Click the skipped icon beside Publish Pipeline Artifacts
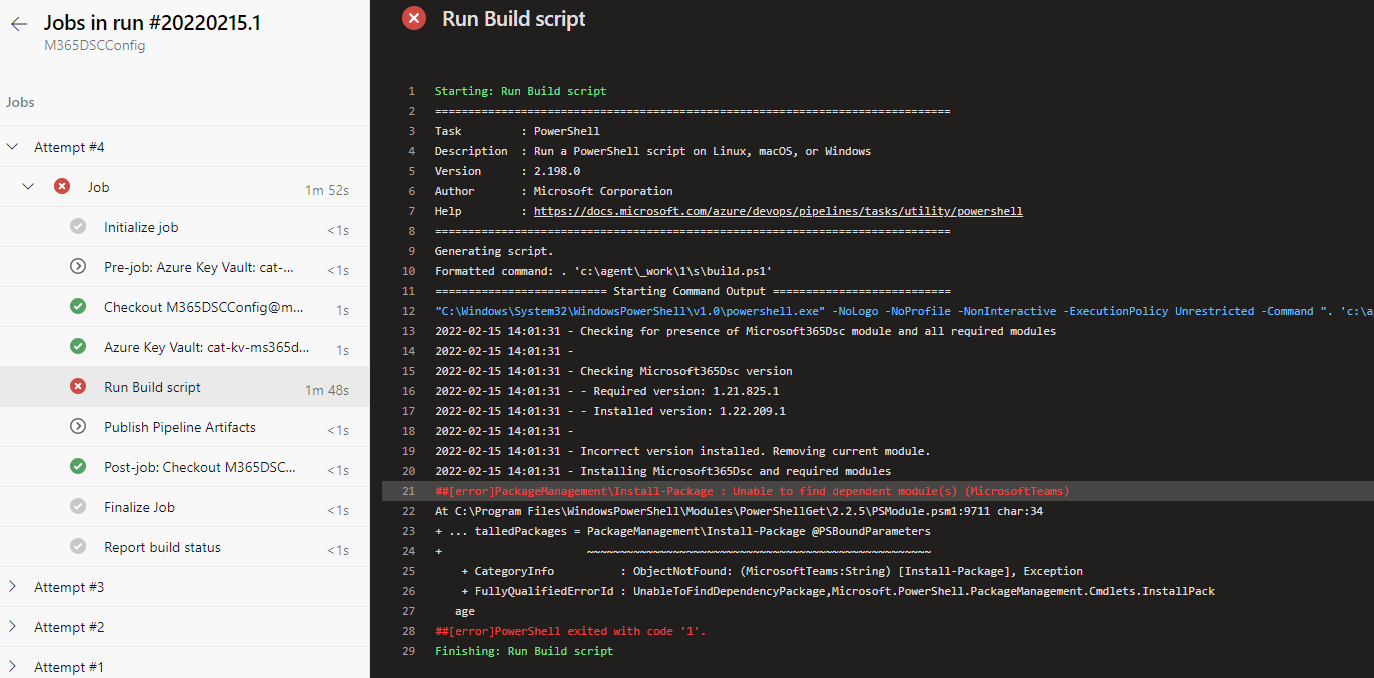1374x678 pixels. 77,426
